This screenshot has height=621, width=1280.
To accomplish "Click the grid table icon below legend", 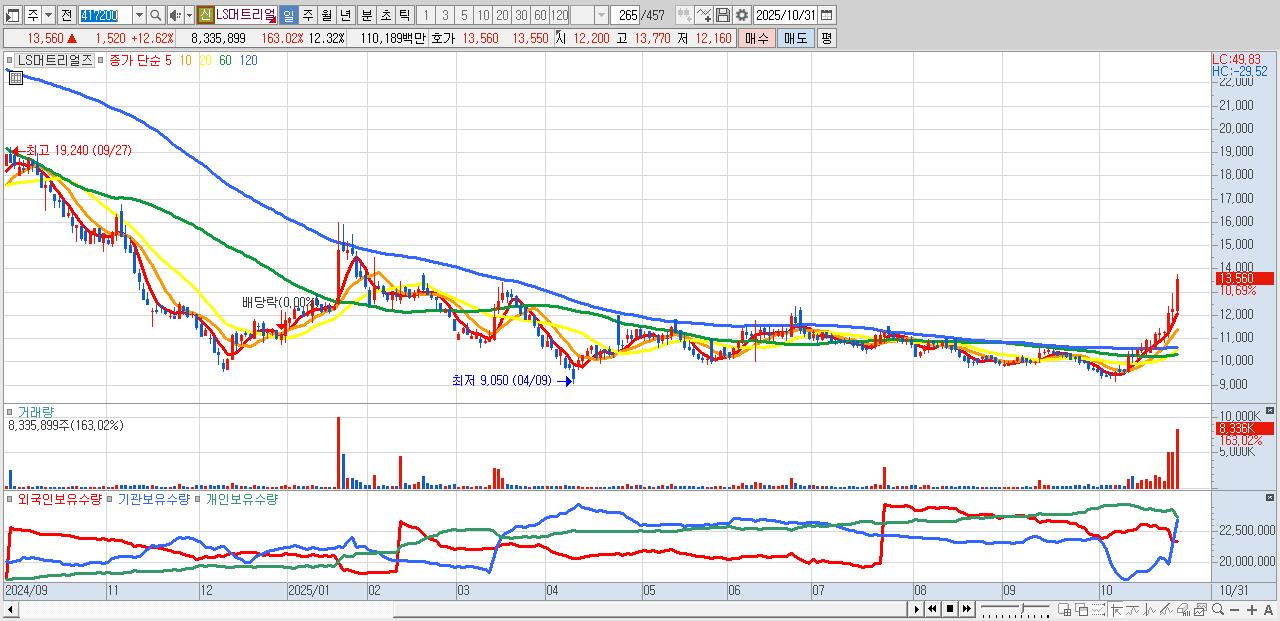I will [15, 77].
